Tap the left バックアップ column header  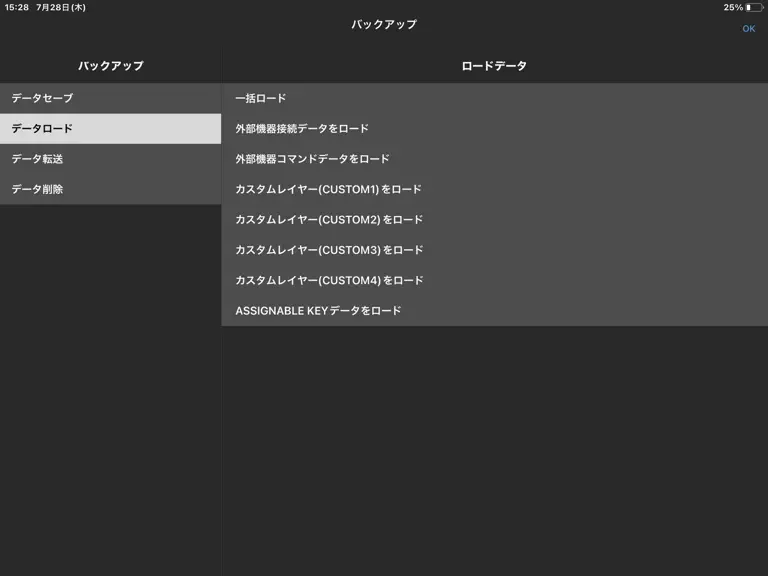point(111,66)
